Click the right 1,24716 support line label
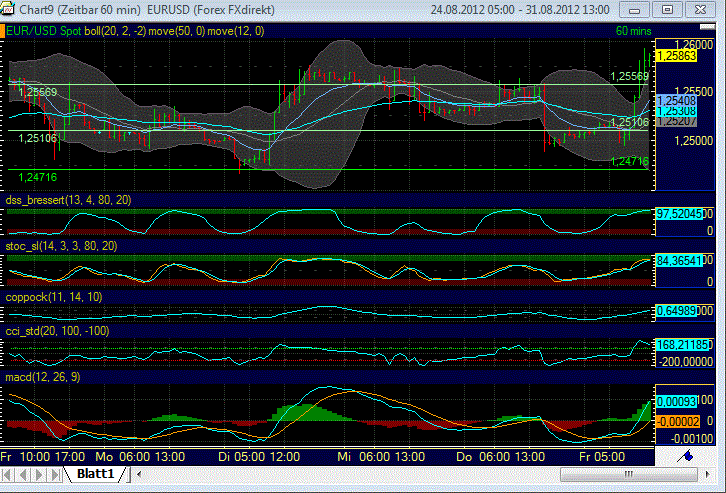 [630, 161]
